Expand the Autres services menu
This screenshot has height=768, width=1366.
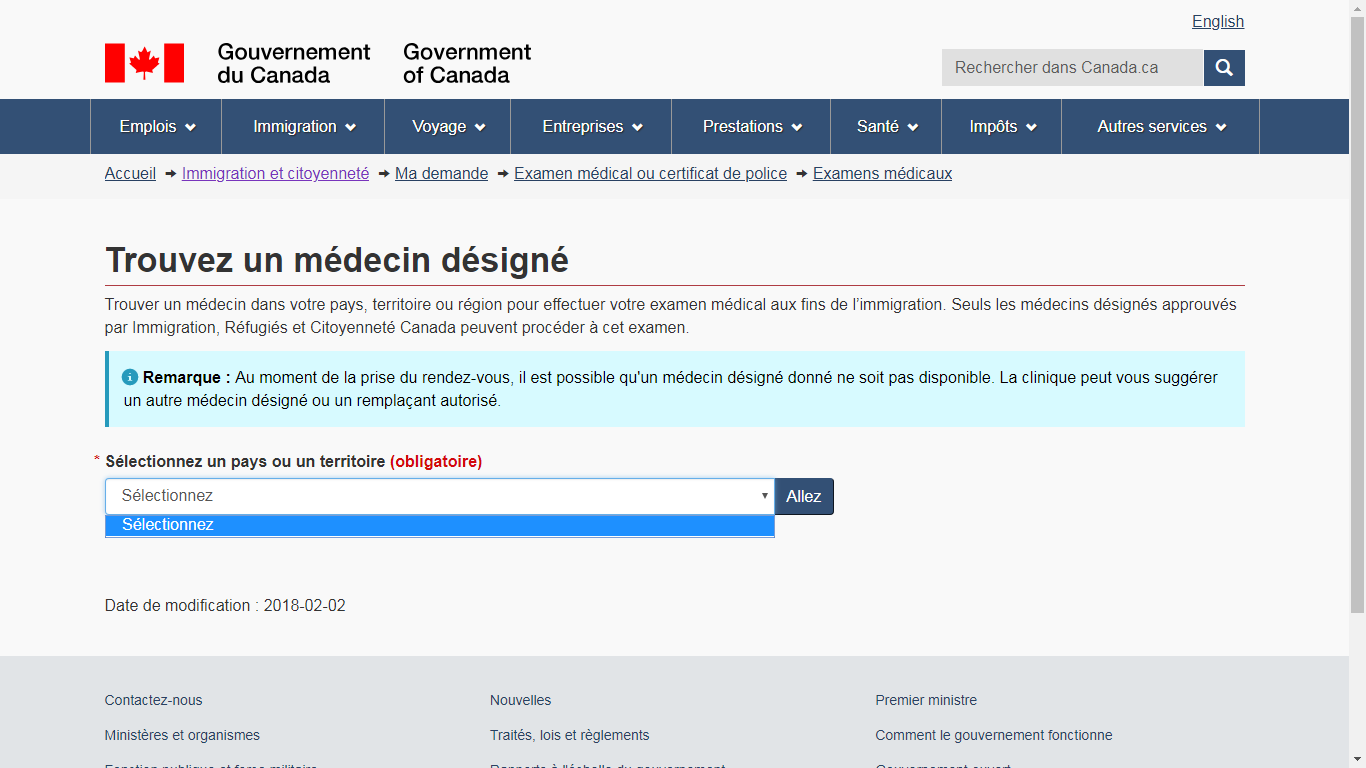1160,127
